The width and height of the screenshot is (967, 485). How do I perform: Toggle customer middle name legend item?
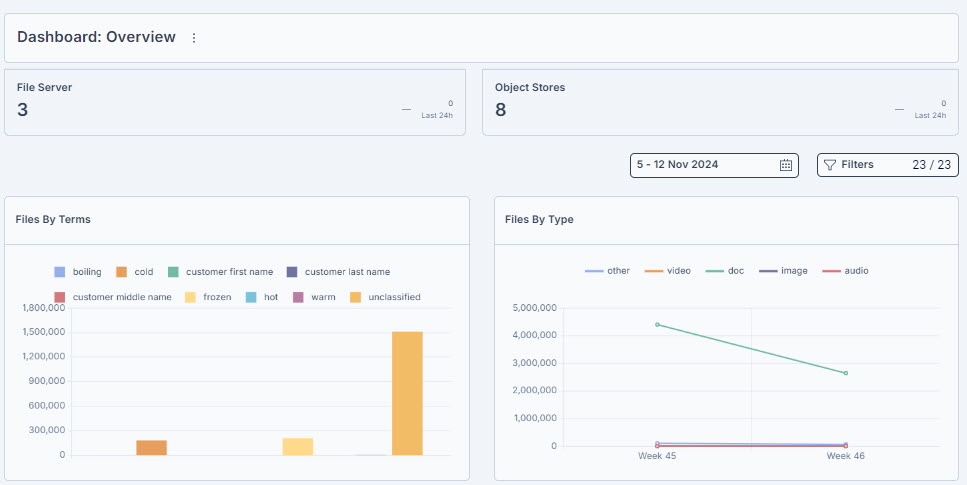(x=113, y=297)
